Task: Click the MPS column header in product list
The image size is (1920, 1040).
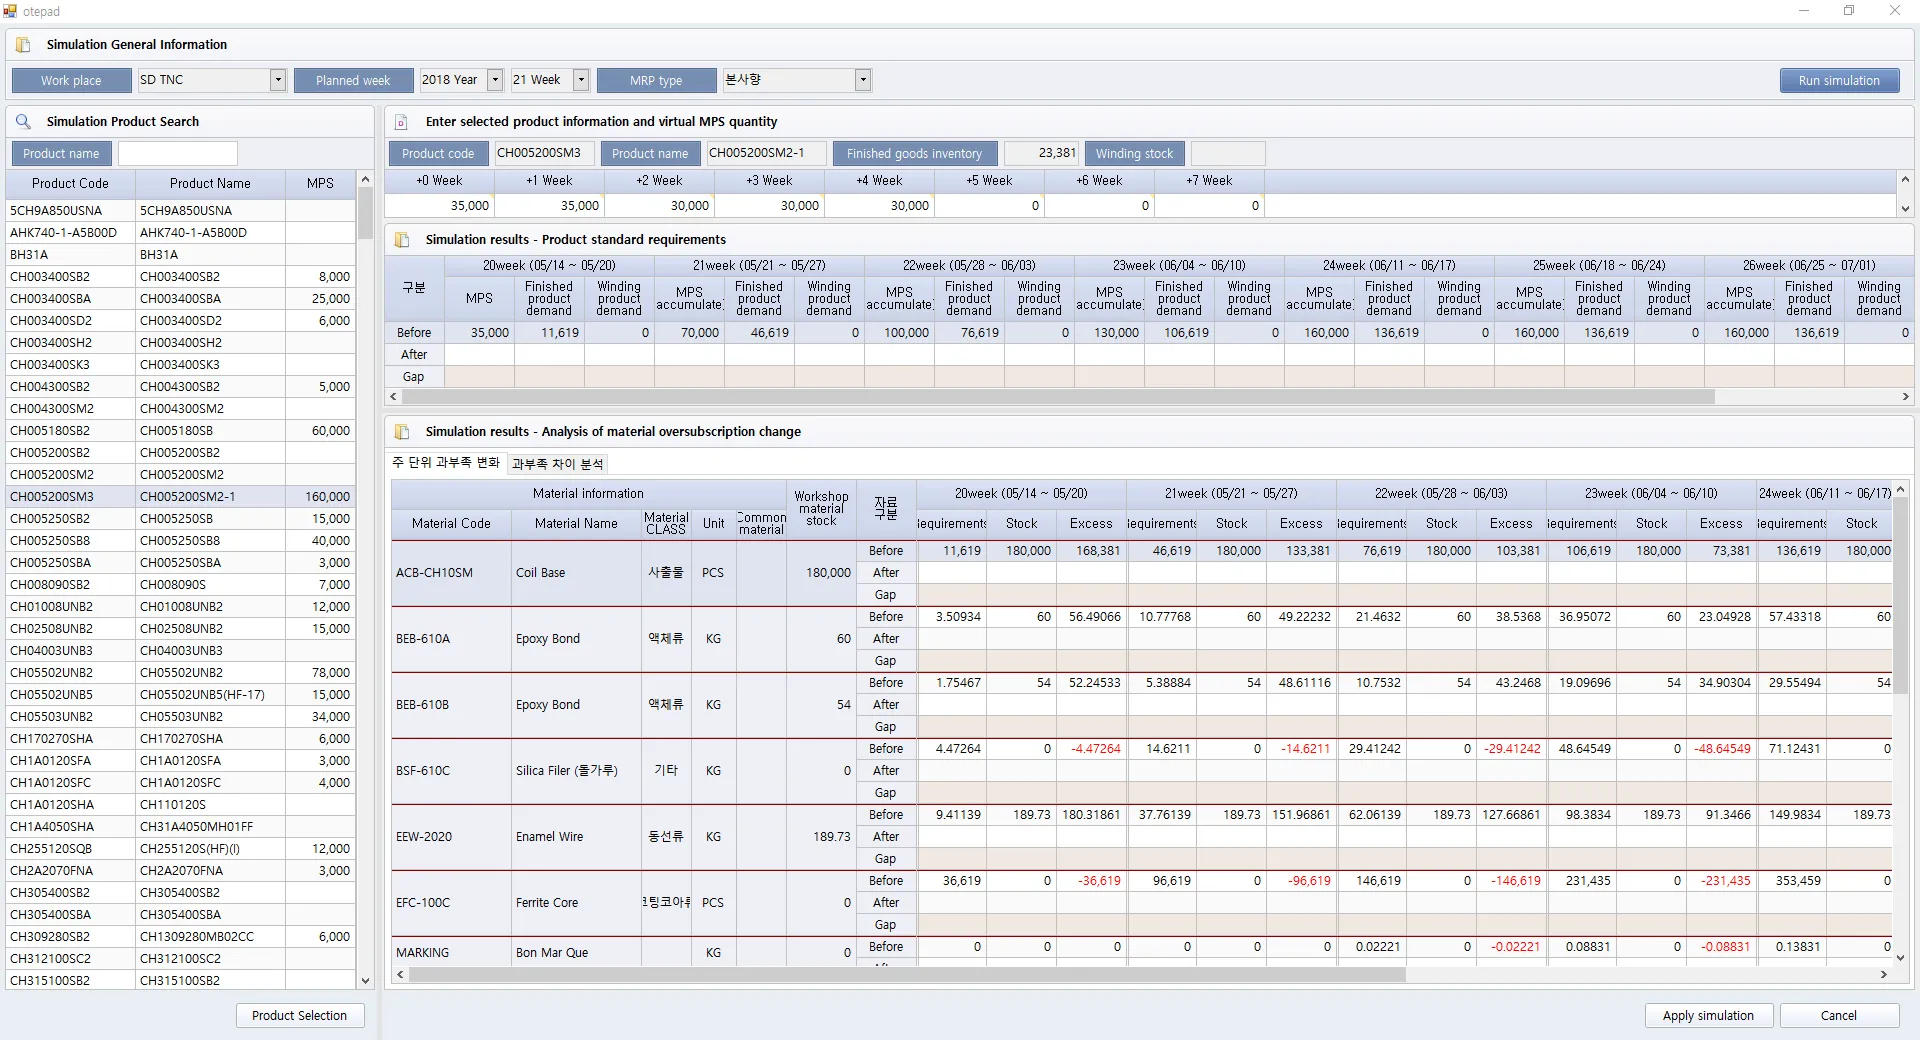Action: point(320,184)
